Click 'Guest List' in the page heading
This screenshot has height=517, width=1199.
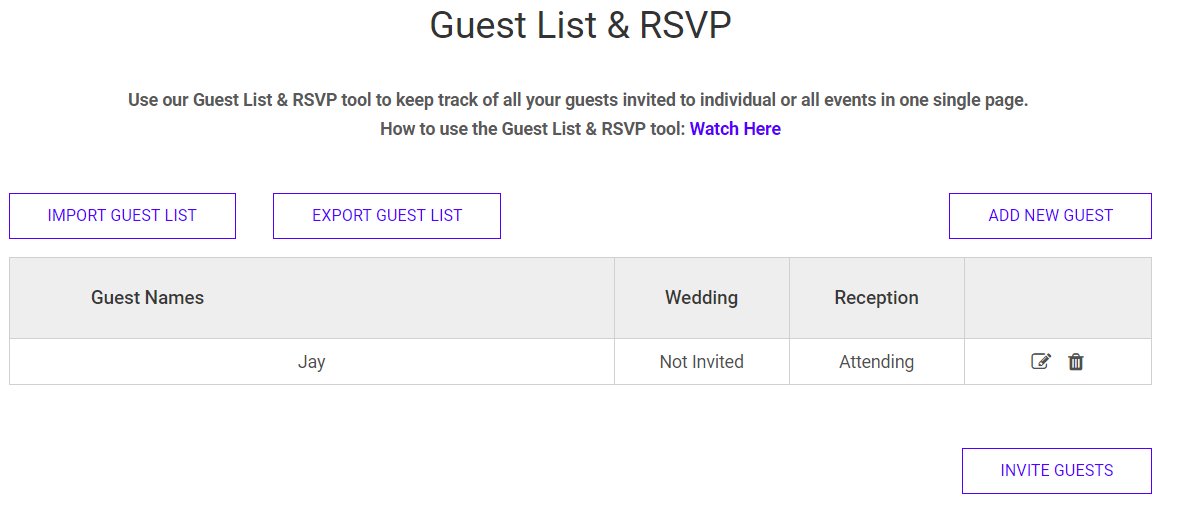(x=515, y=26)
